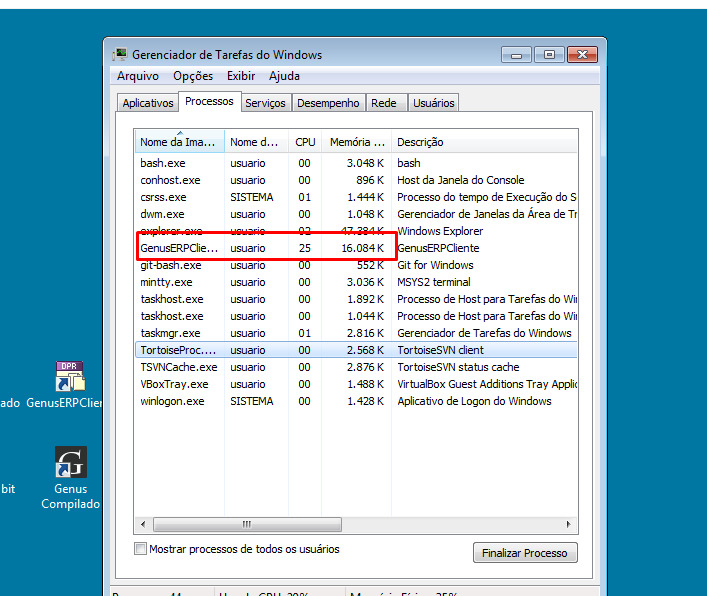Switch to the Desempenho tab
Screen dimensions: 707x596
pyautogui.click(x=328, y=103)
